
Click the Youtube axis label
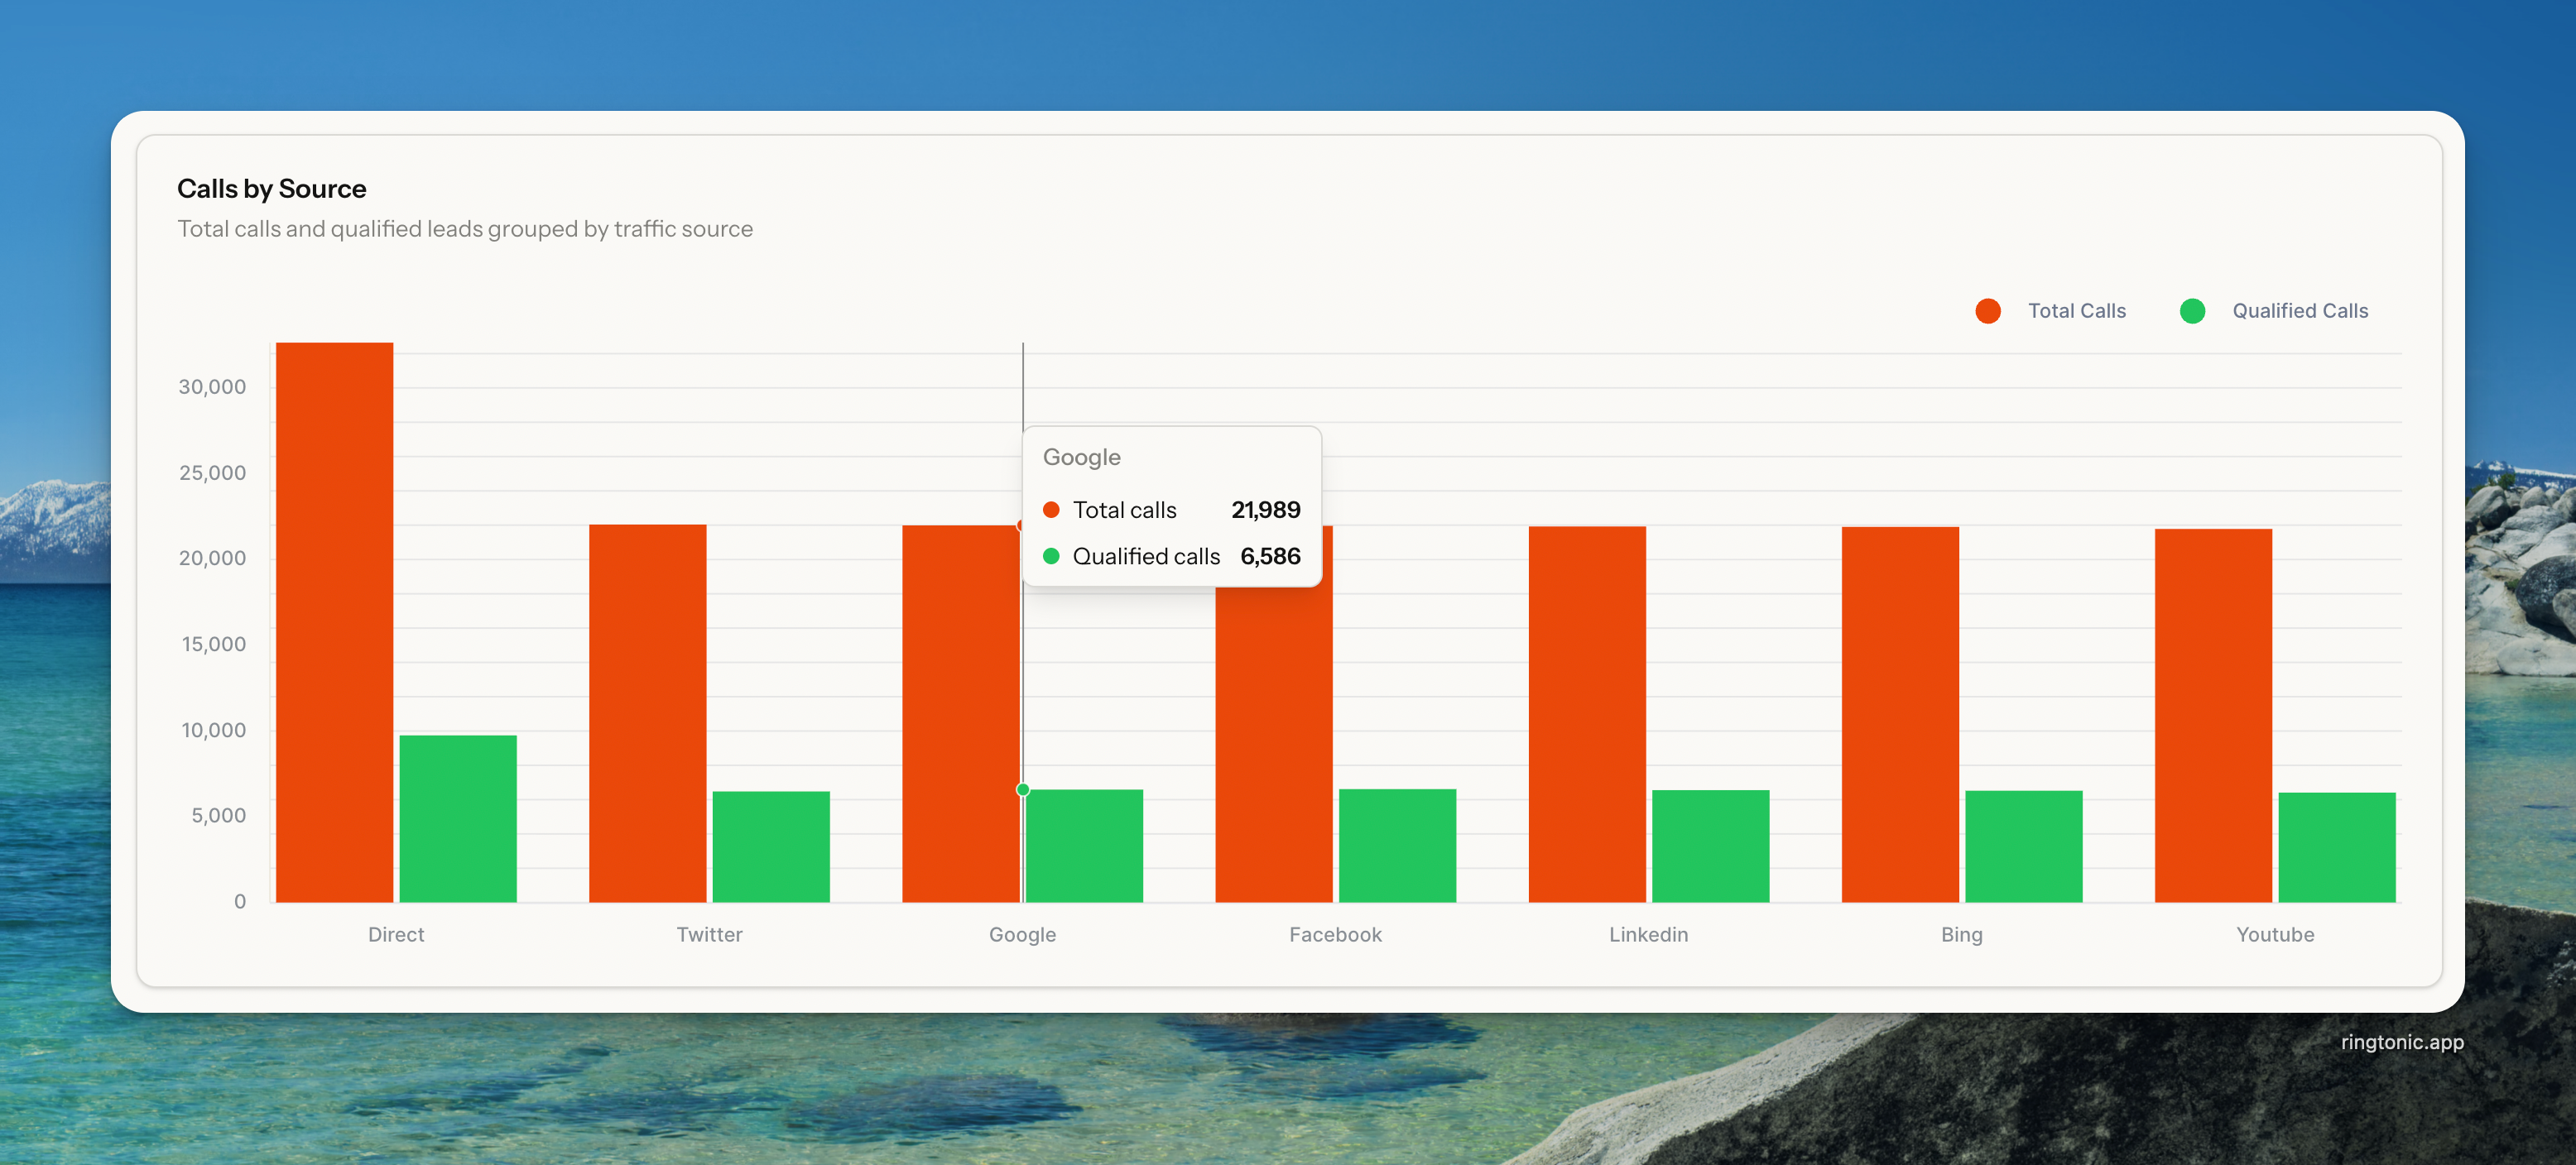pos(2274,934)
